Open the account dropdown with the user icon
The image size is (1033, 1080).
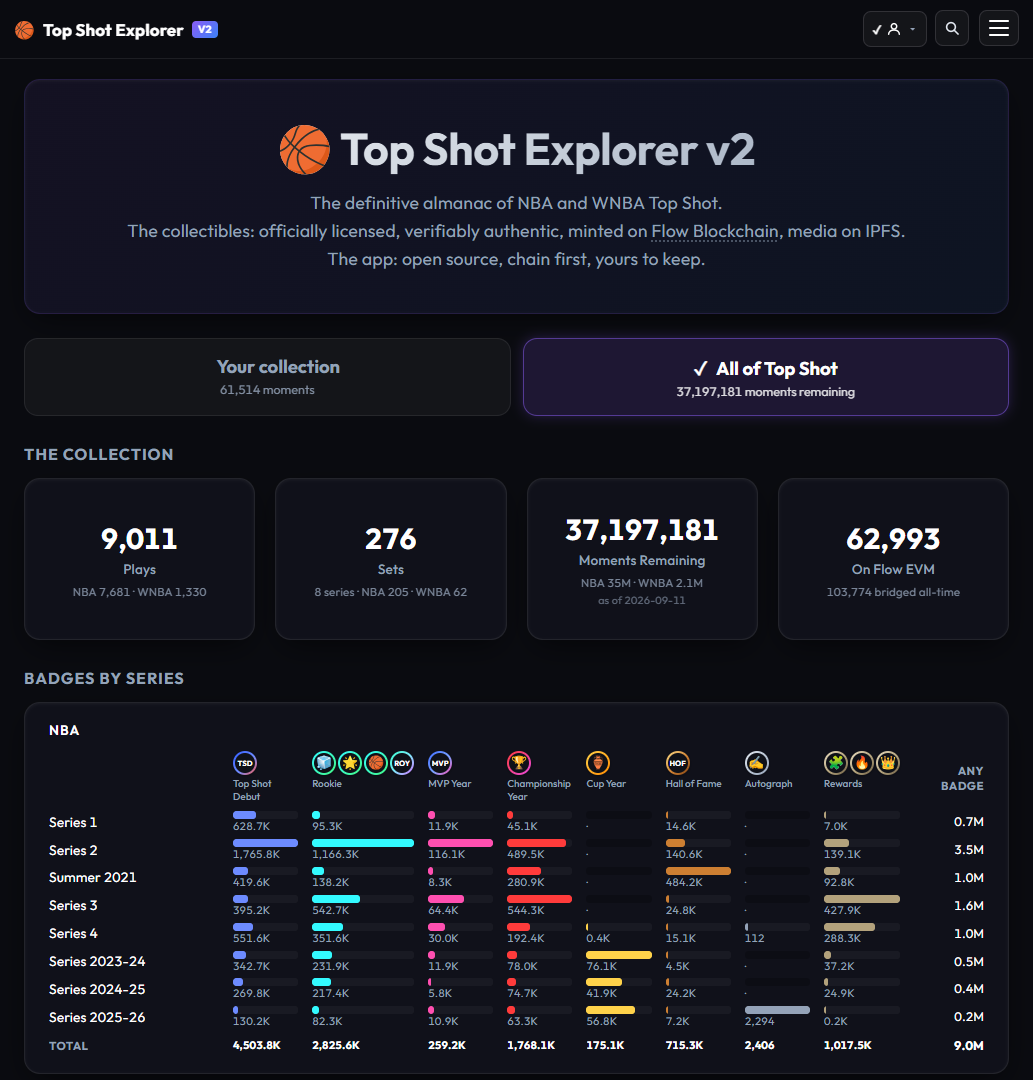(x=895, y=28)
